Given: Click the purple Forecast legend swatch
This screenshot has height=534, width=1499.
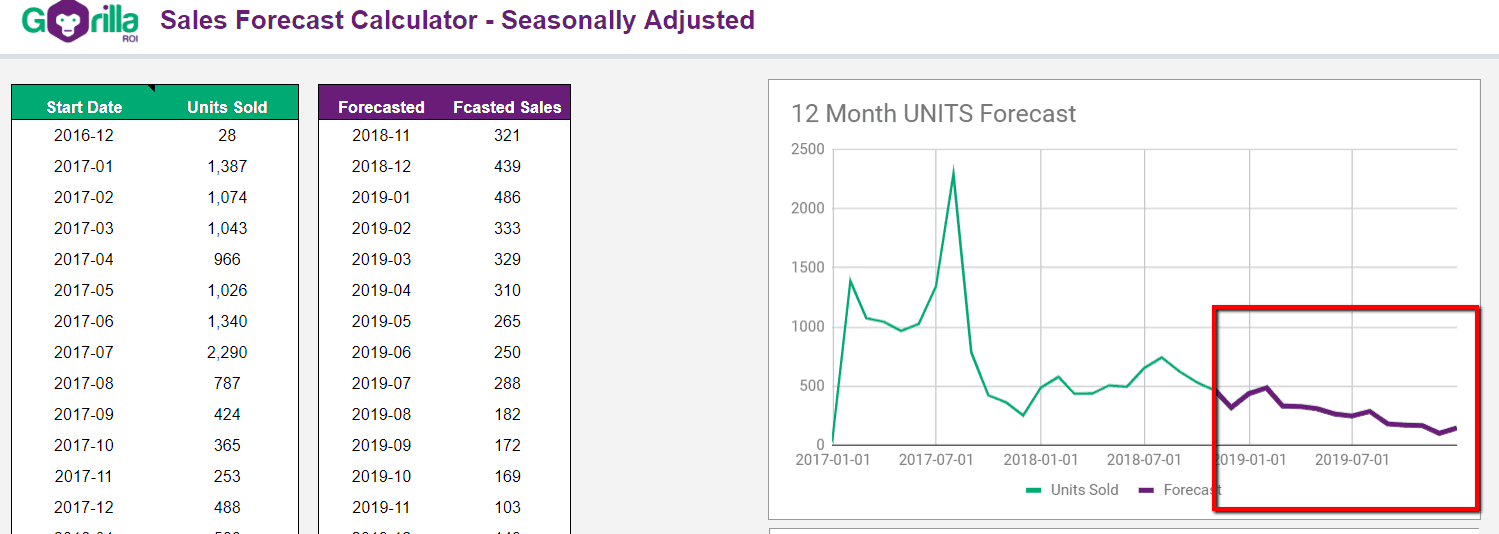Looking at the screenshot, I should 1147,490.
